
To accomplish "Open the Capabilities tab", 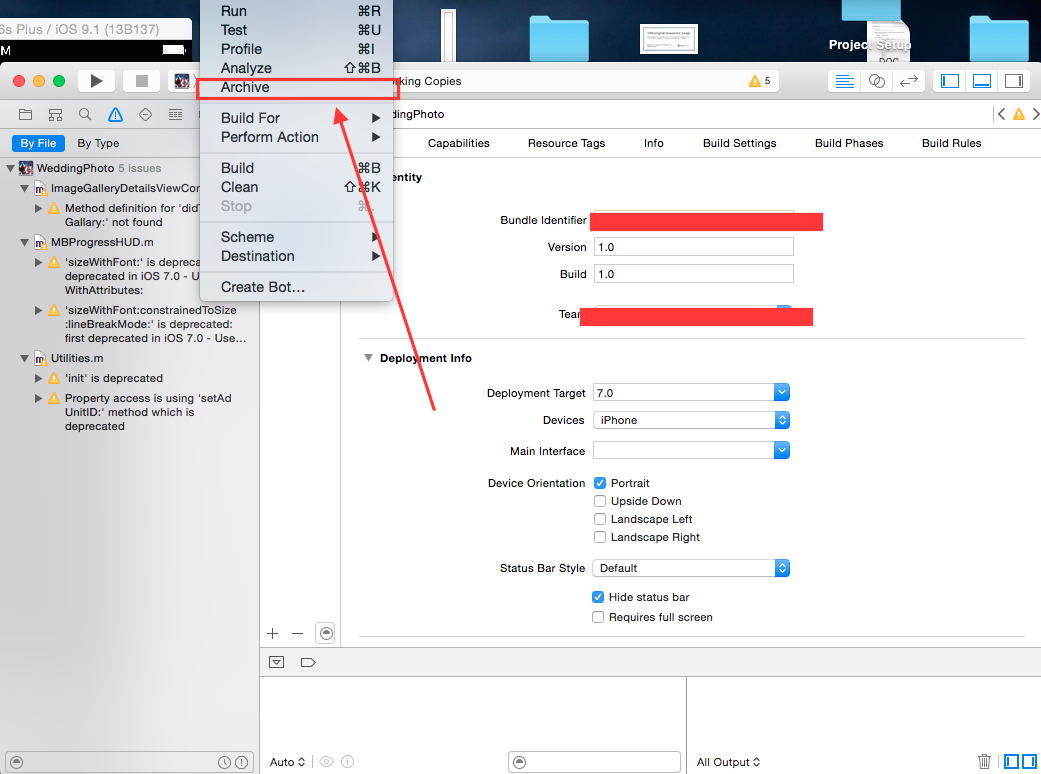I will (x=458, y=143).
